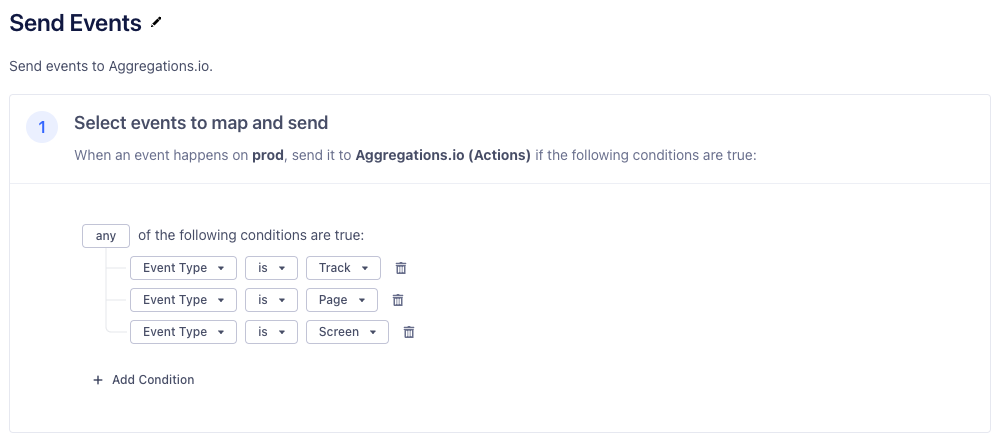999x437 pixels.
Task: Click the bold 'Aggregations.io (Actions)' destination name
Action: [443, 157]
